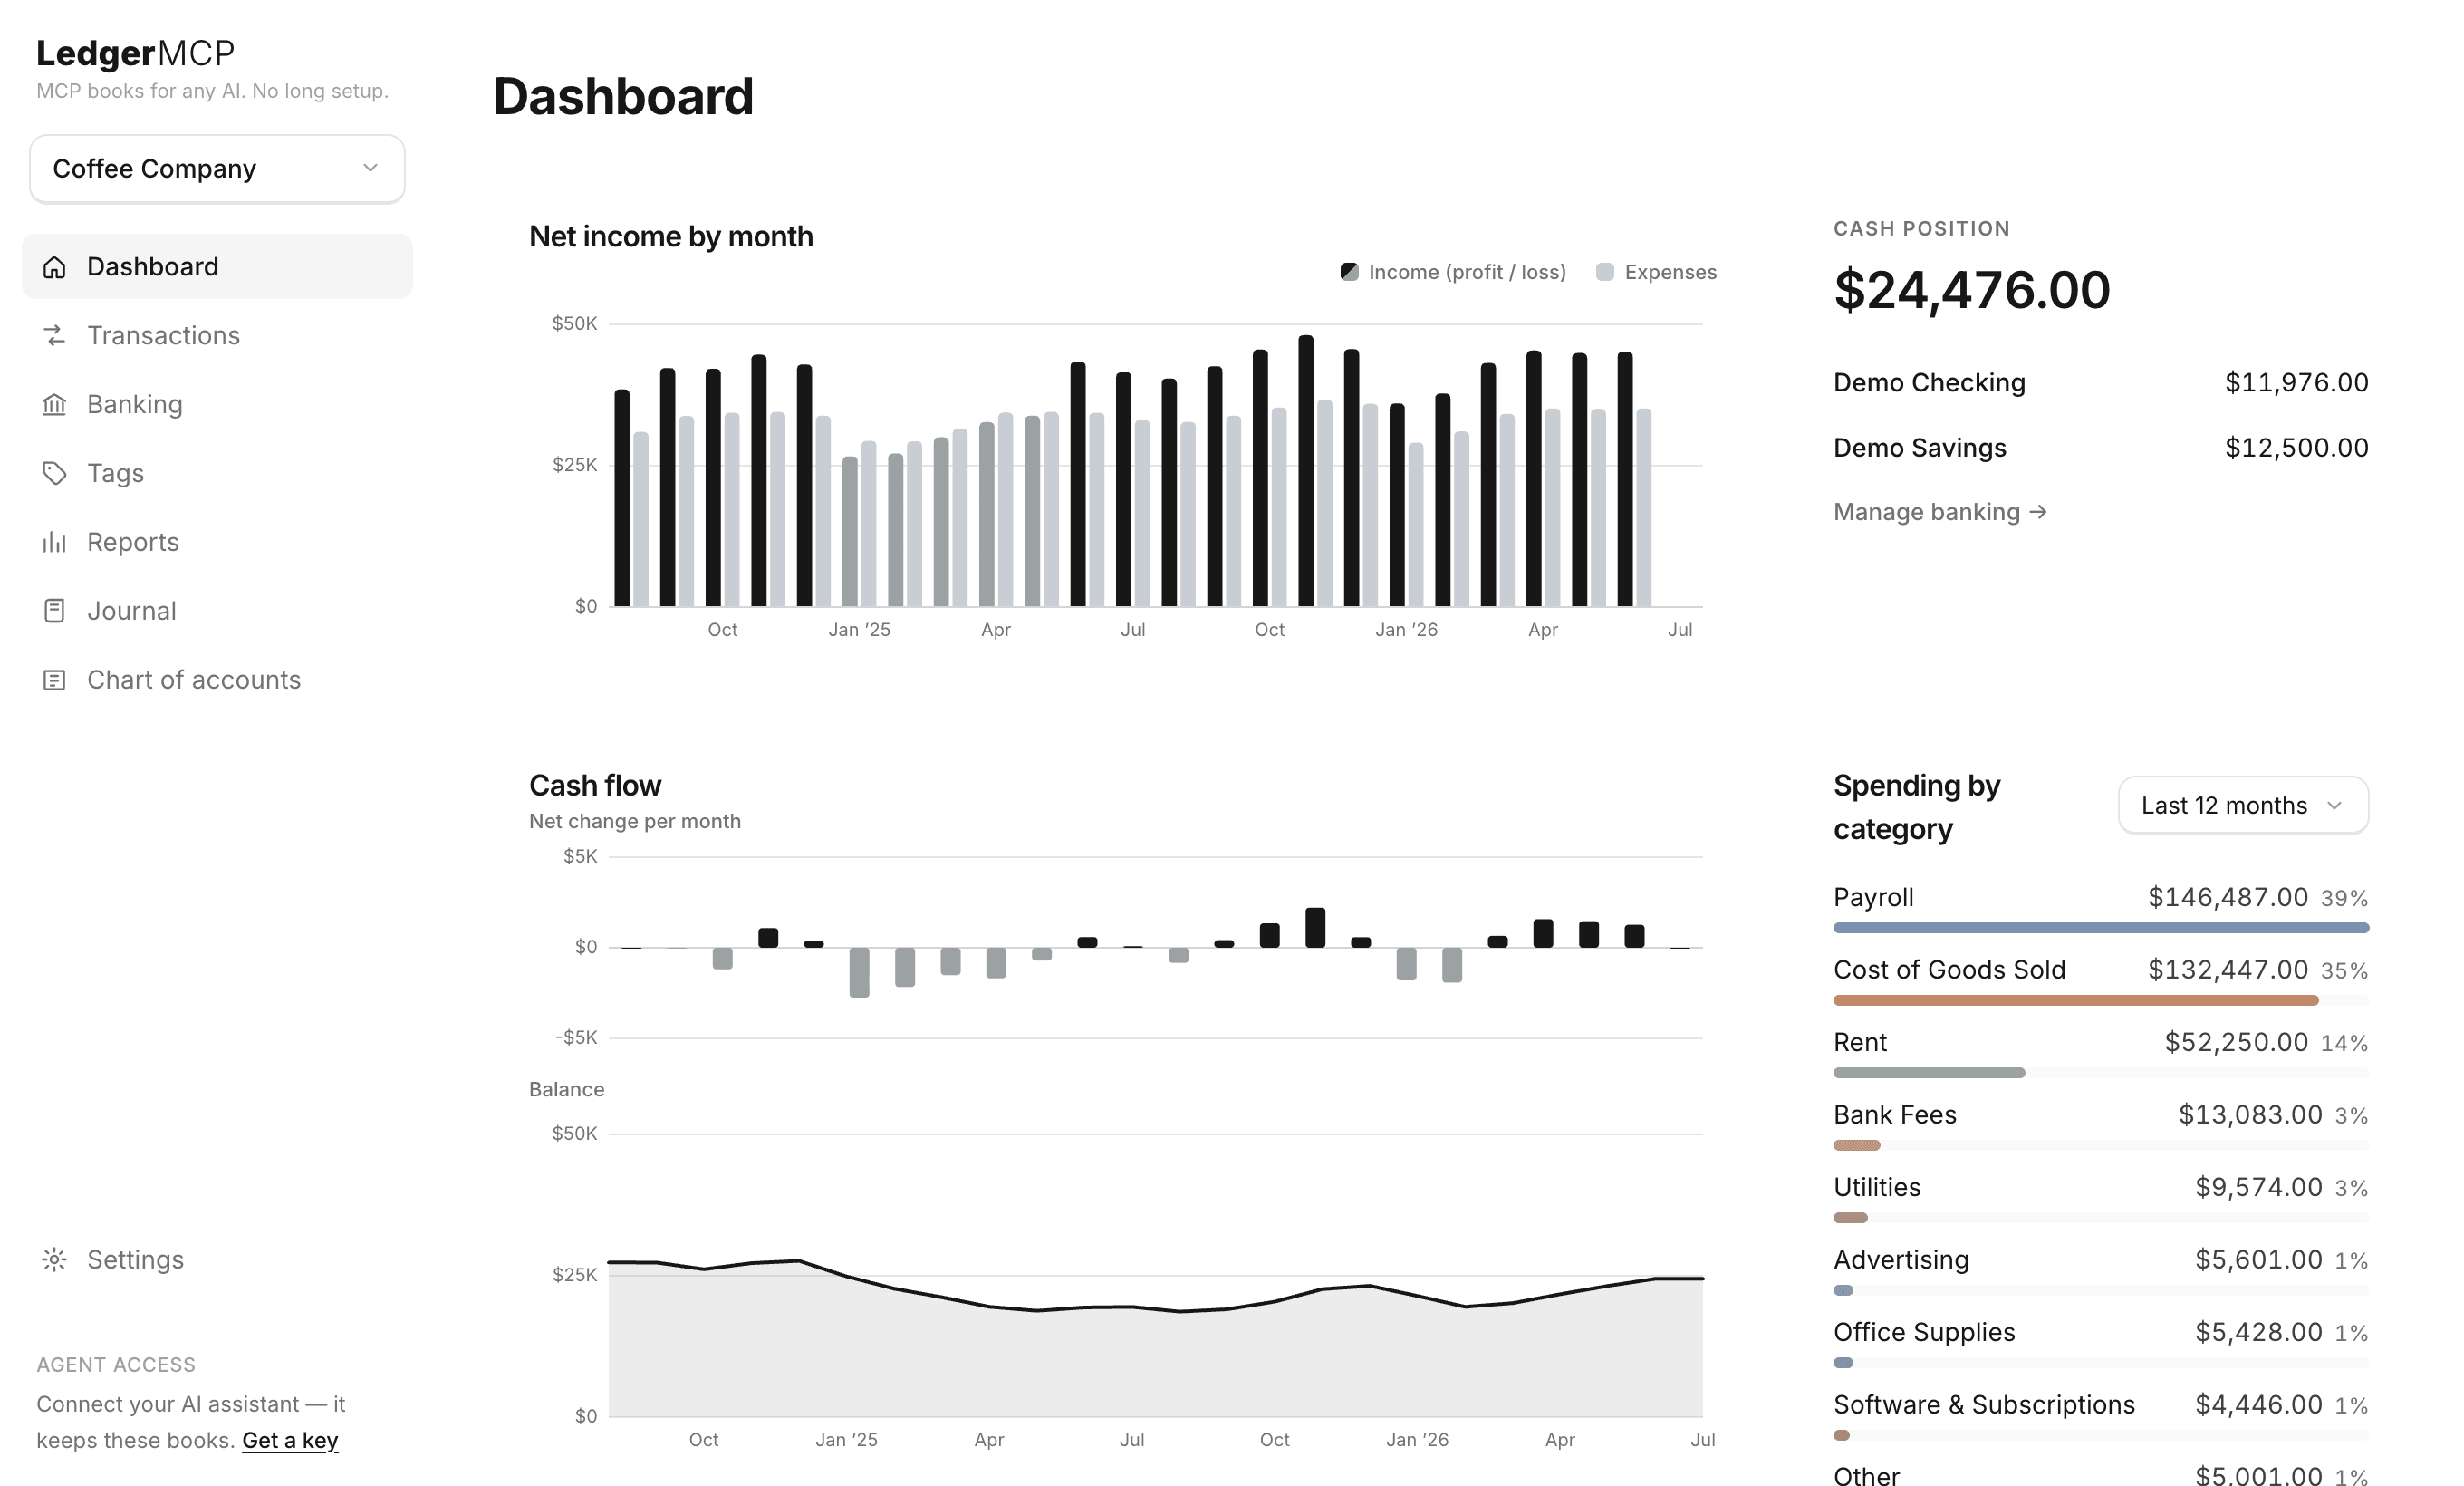The width and height of the screenshot is (2464, 1486).
Task: Click the Chart of accounts list icon
Action: tap(54, 681)
